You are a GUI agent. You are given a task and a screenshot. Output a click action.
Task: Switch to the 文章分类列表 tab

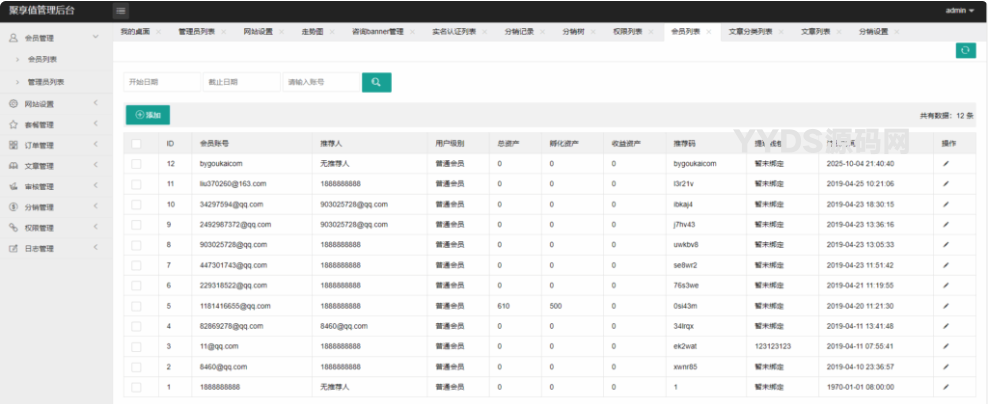pyautogui.click(x=750, y=32)
